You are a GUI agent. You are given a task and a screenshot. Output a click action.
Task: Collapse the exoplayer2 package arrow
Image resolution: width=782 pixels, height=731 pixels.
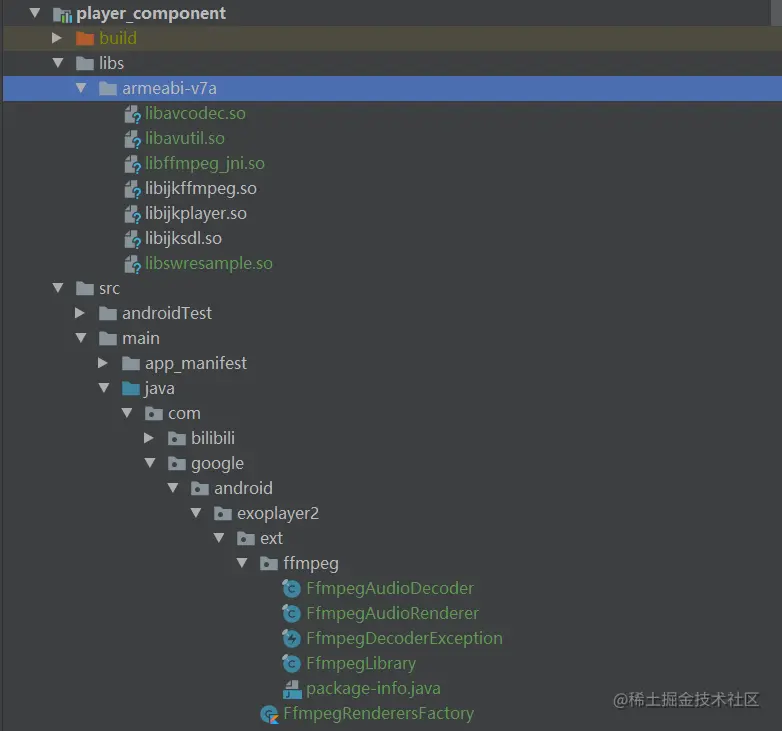pos(196,513)
